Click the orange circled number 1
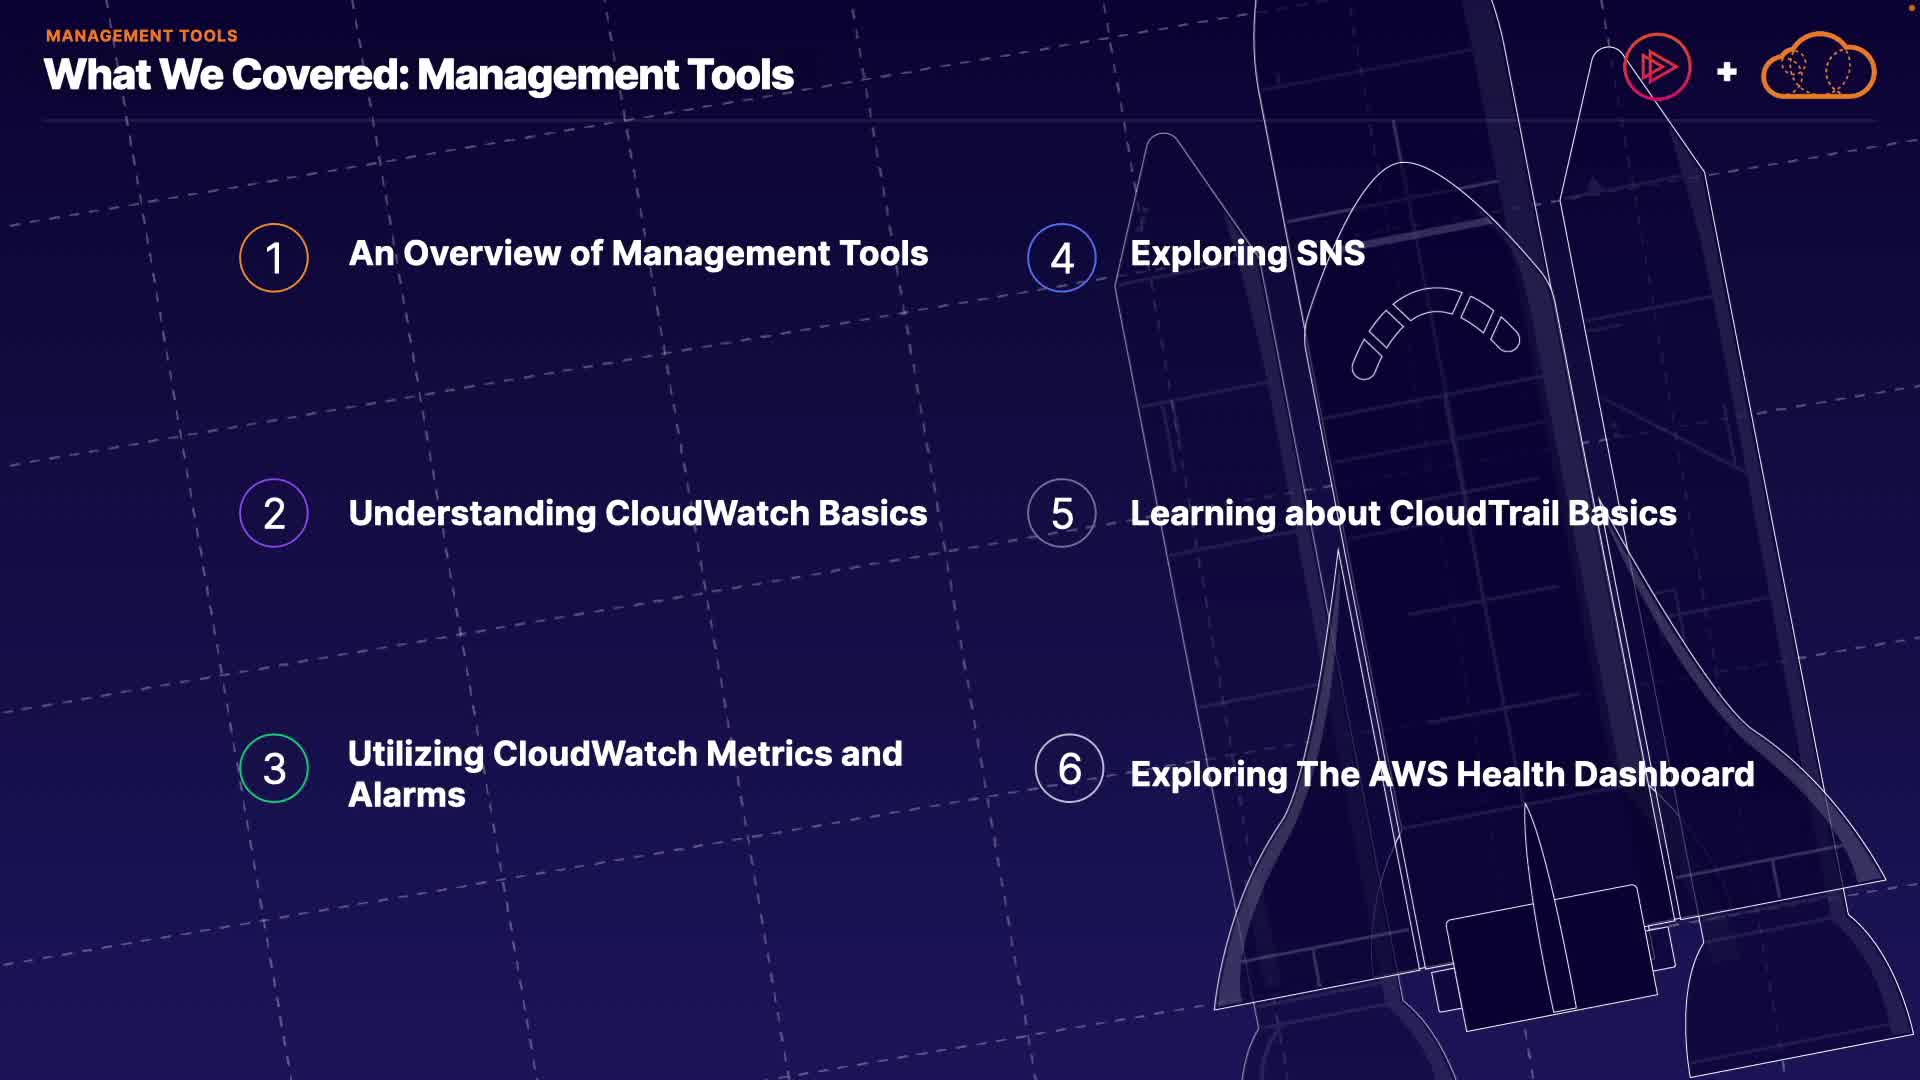The image size is (1920, 1080). click(273, 258)
